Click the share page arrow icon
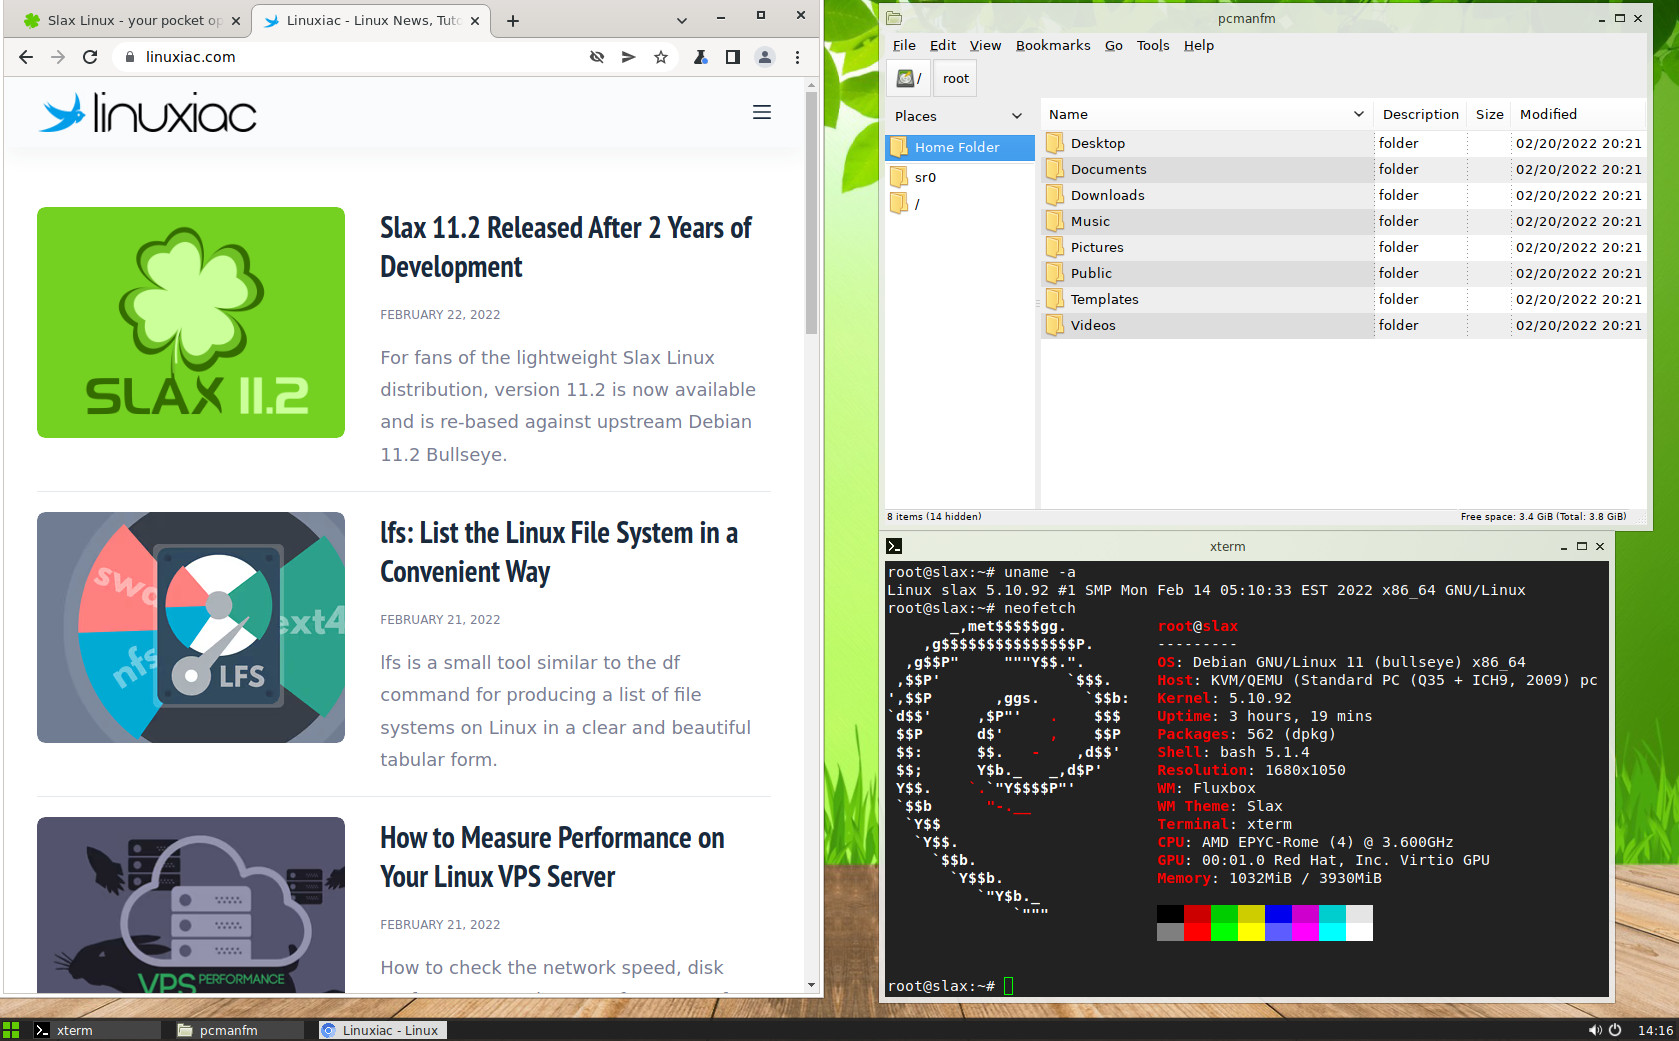 pyautogui.click(x=628, y=57)
